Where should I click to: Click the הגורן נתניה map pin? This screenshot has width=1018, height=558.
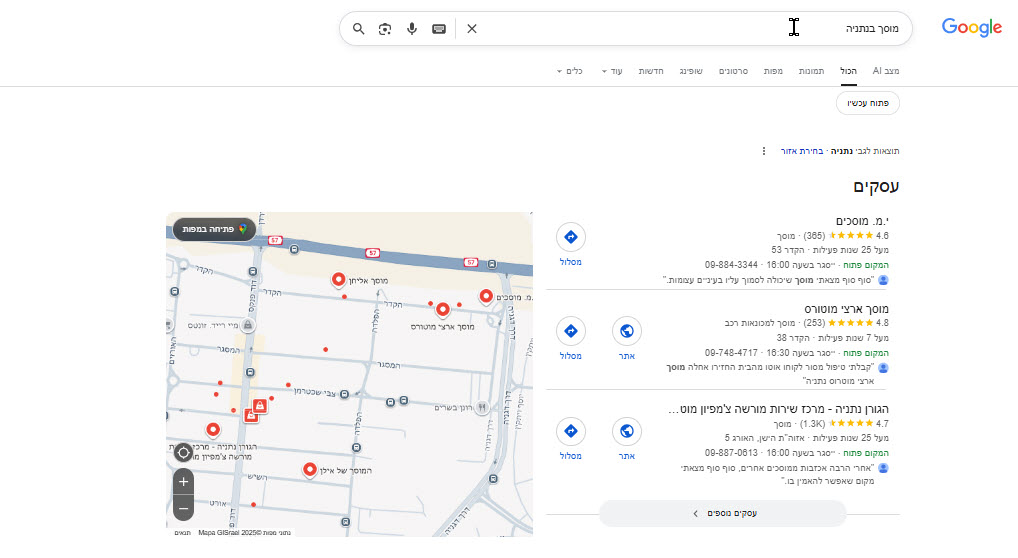[213, 429]
